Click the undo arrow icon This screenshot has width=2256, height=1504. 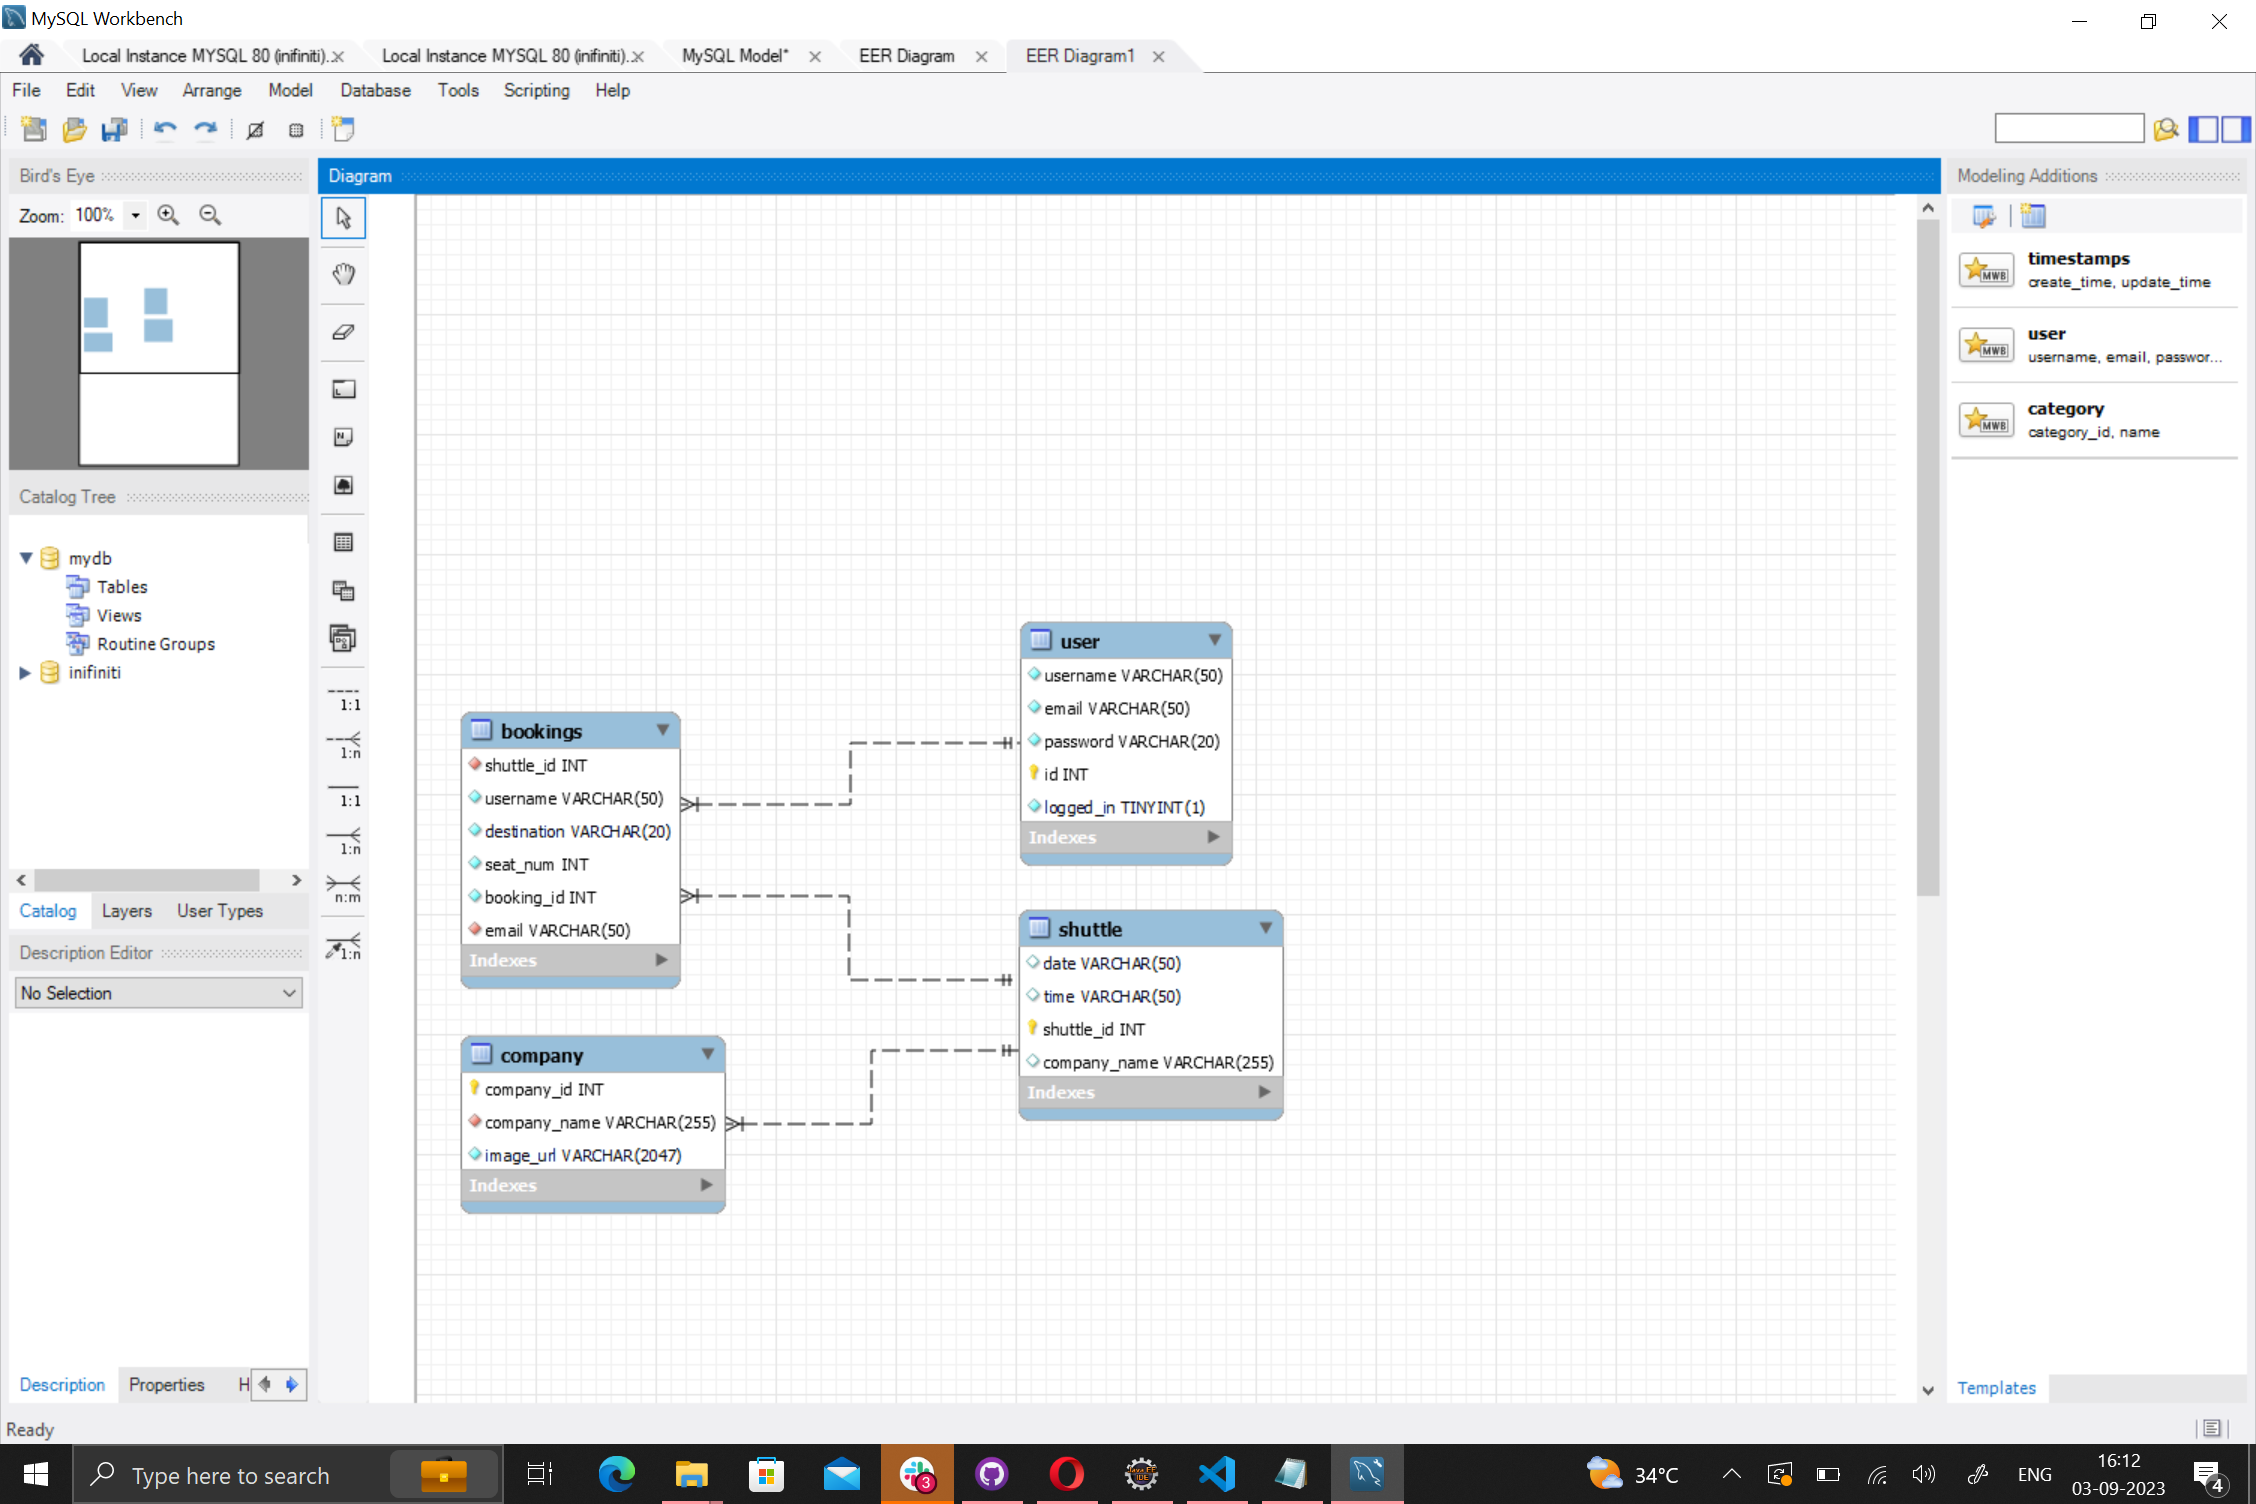165,129
